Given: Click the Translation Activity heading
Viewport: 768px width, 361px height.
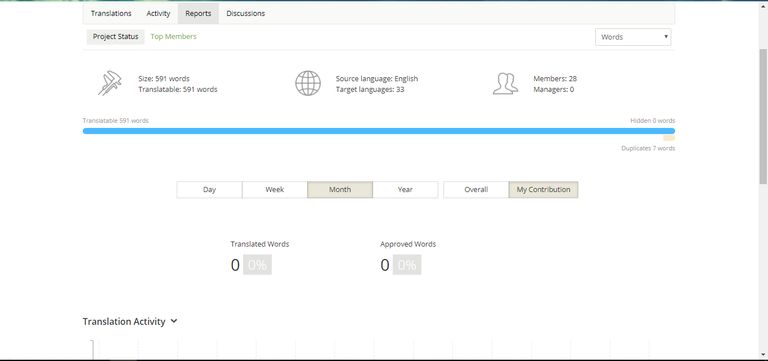Looking at the screenshot, I should click(124, 322).
